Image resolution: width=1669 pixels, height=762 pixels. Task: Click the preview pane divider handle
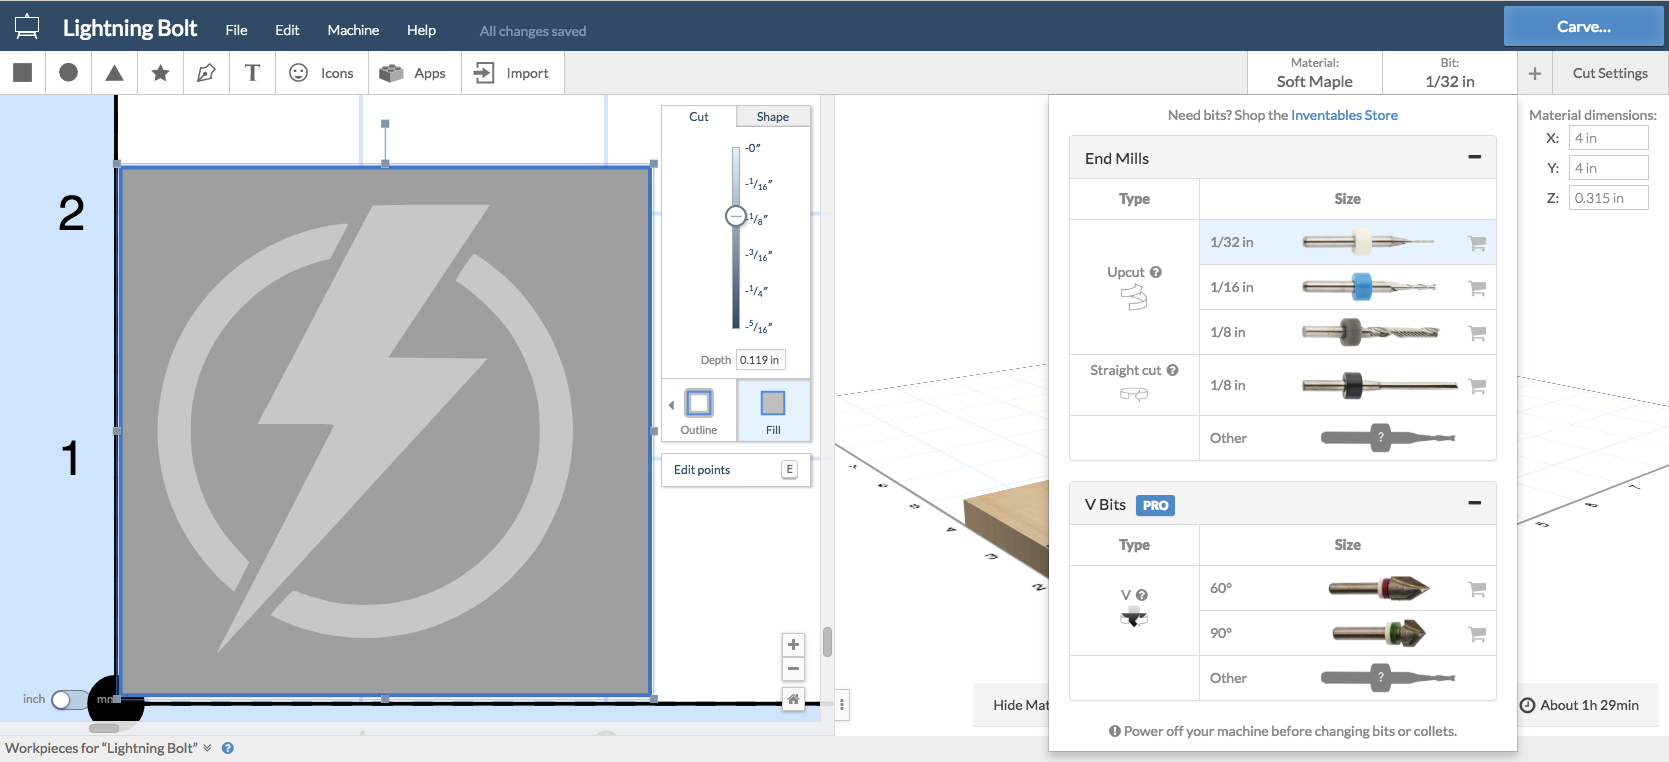coord(842,705)
